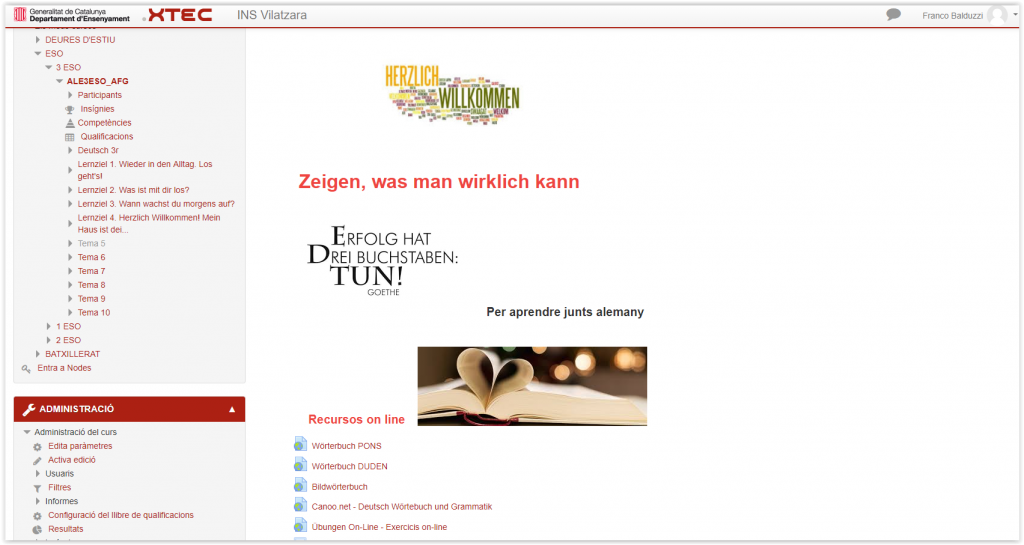This screenshot has height=545, width=1024.
Task: Click the pencil icon beside Activa edició
Action: (37, 460)
